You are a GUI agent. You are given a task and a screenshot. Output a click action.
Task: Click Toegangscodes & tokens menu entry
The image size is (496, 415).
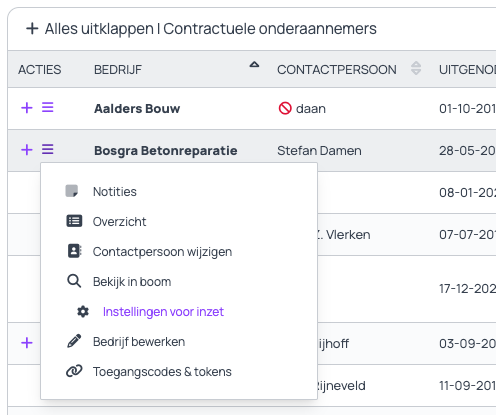[x=162, y=372]
